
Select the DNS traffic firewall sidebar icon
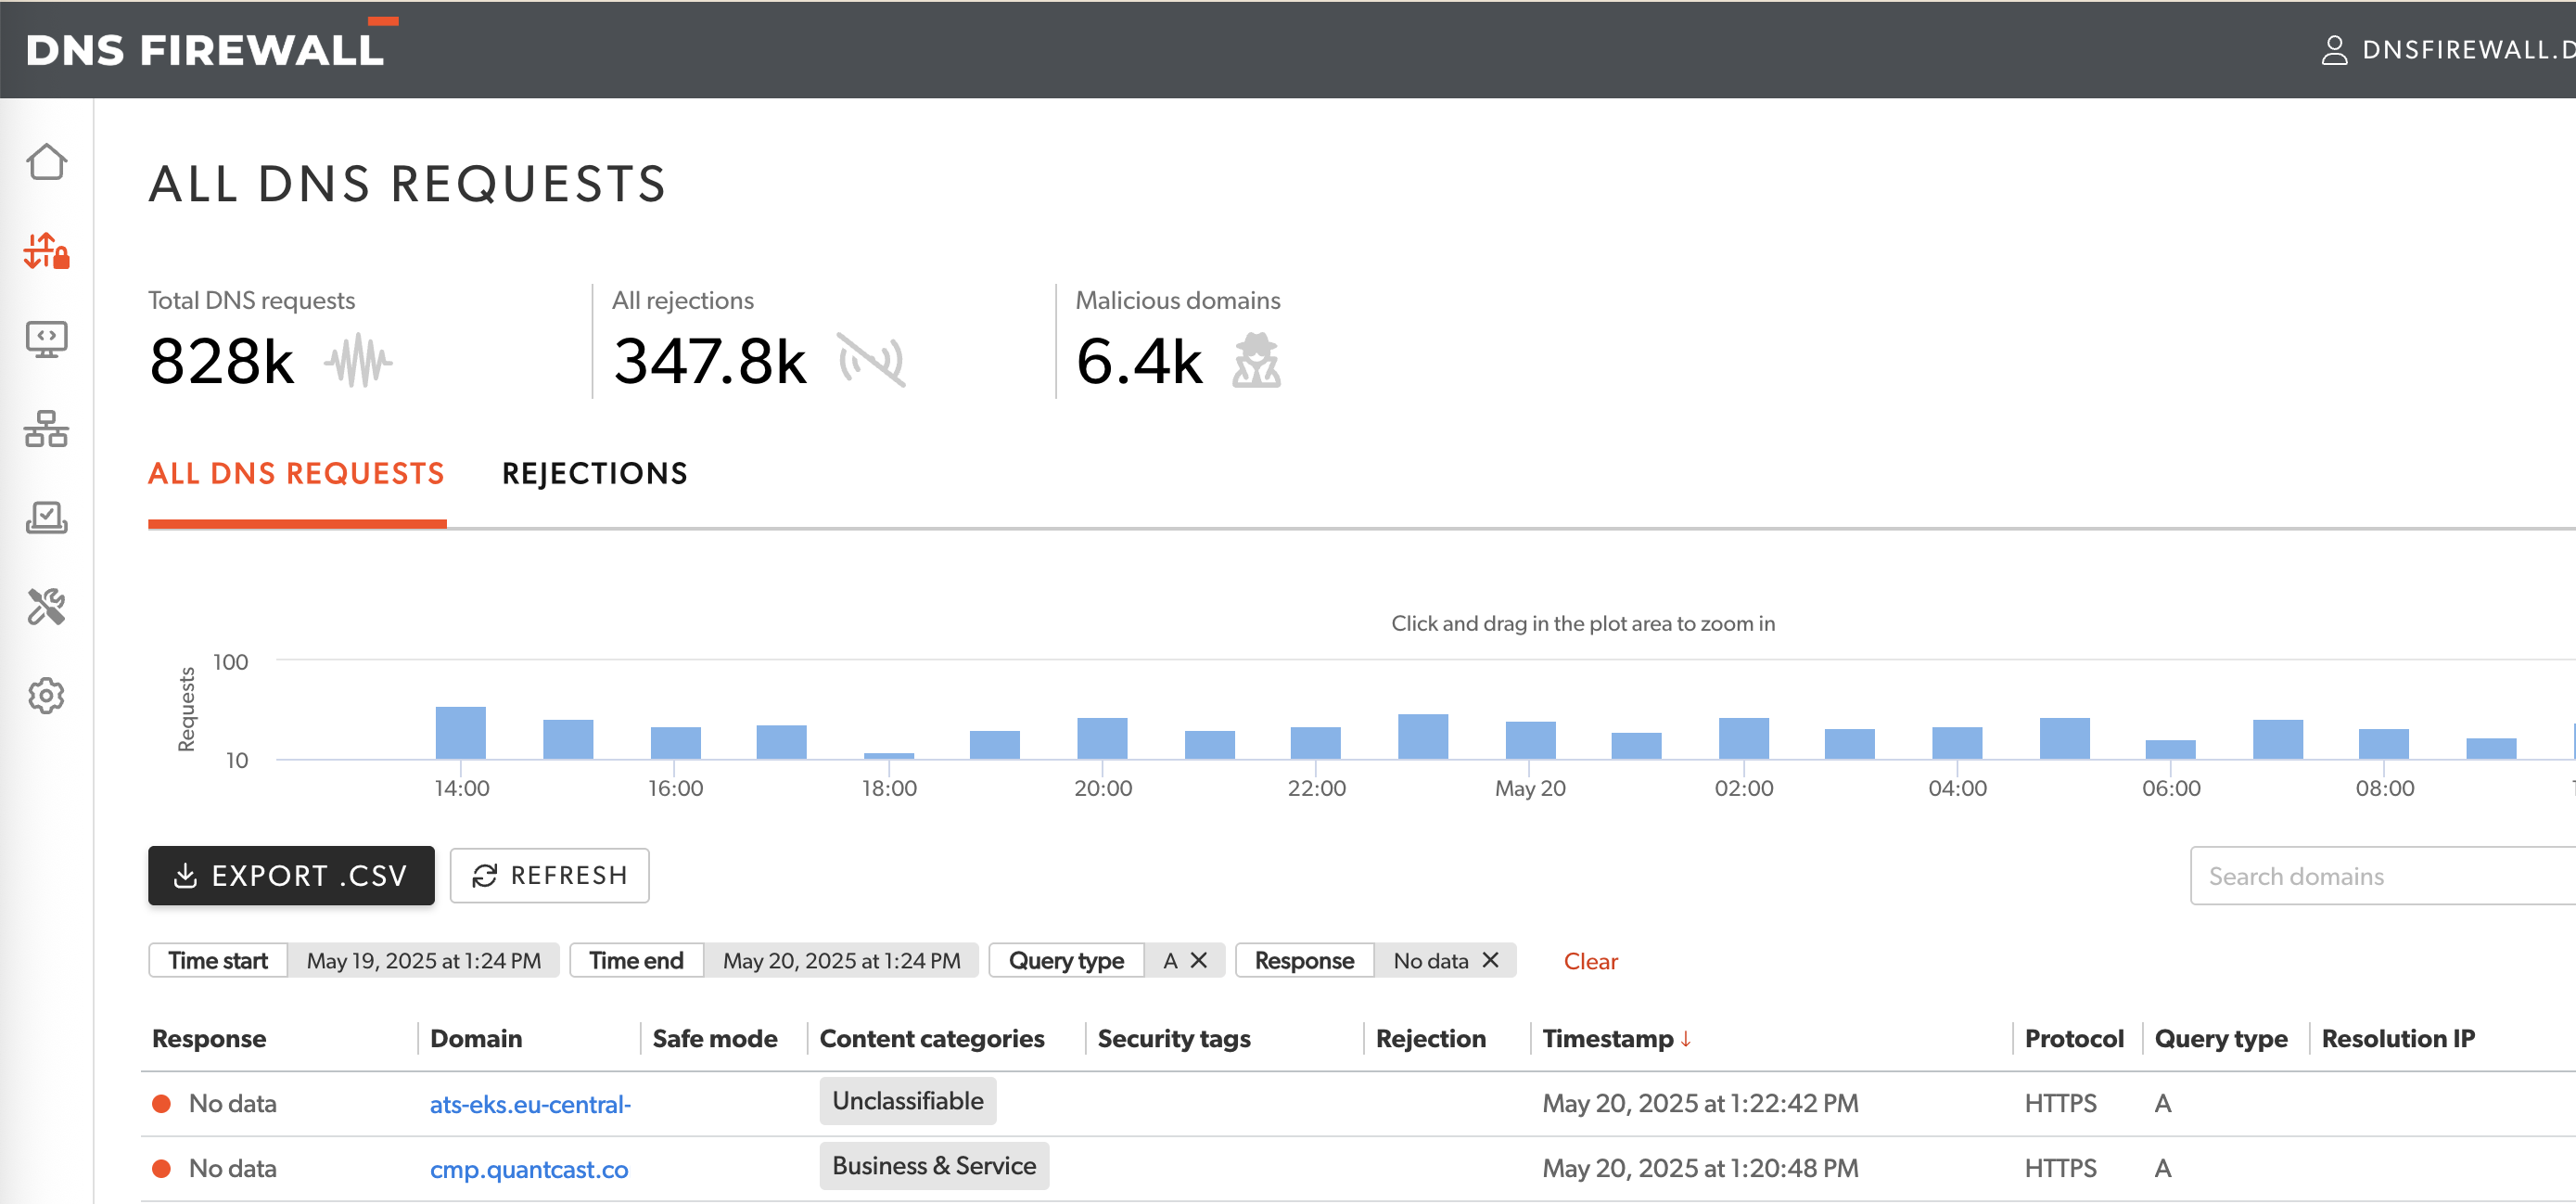point(47,252)
